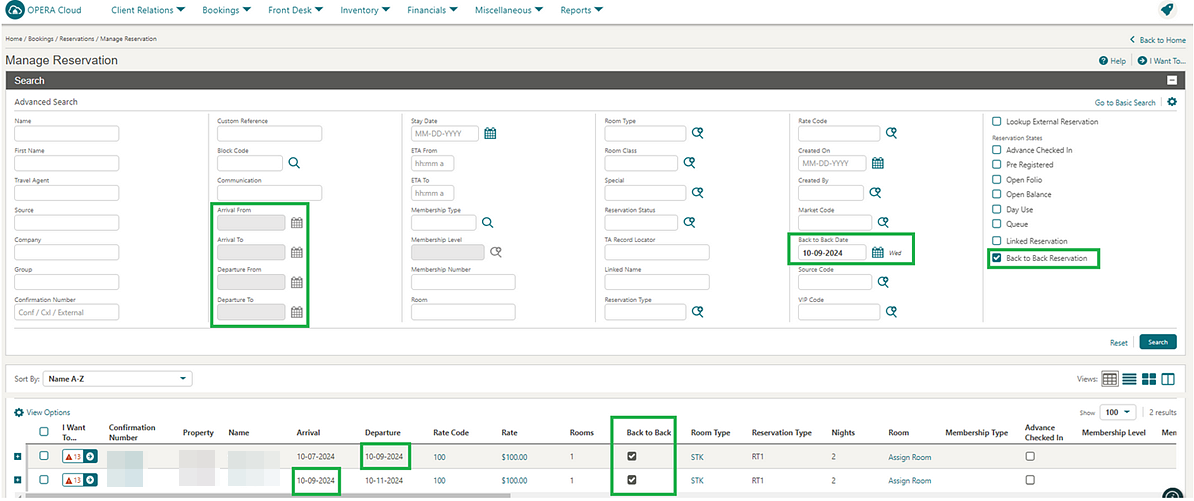Look up Reservation Status values

click(x=688, y=222)
